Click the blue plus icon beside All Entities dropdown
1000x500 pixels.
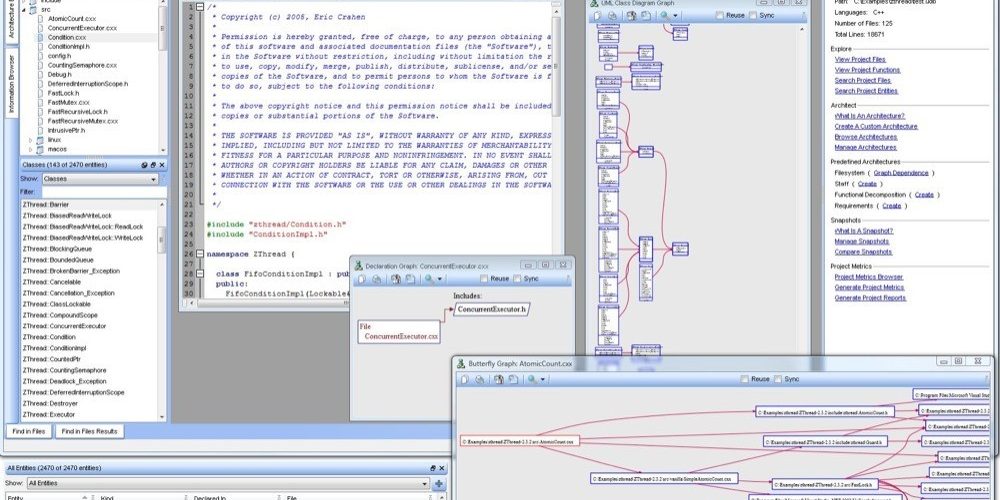coord(439,483)
